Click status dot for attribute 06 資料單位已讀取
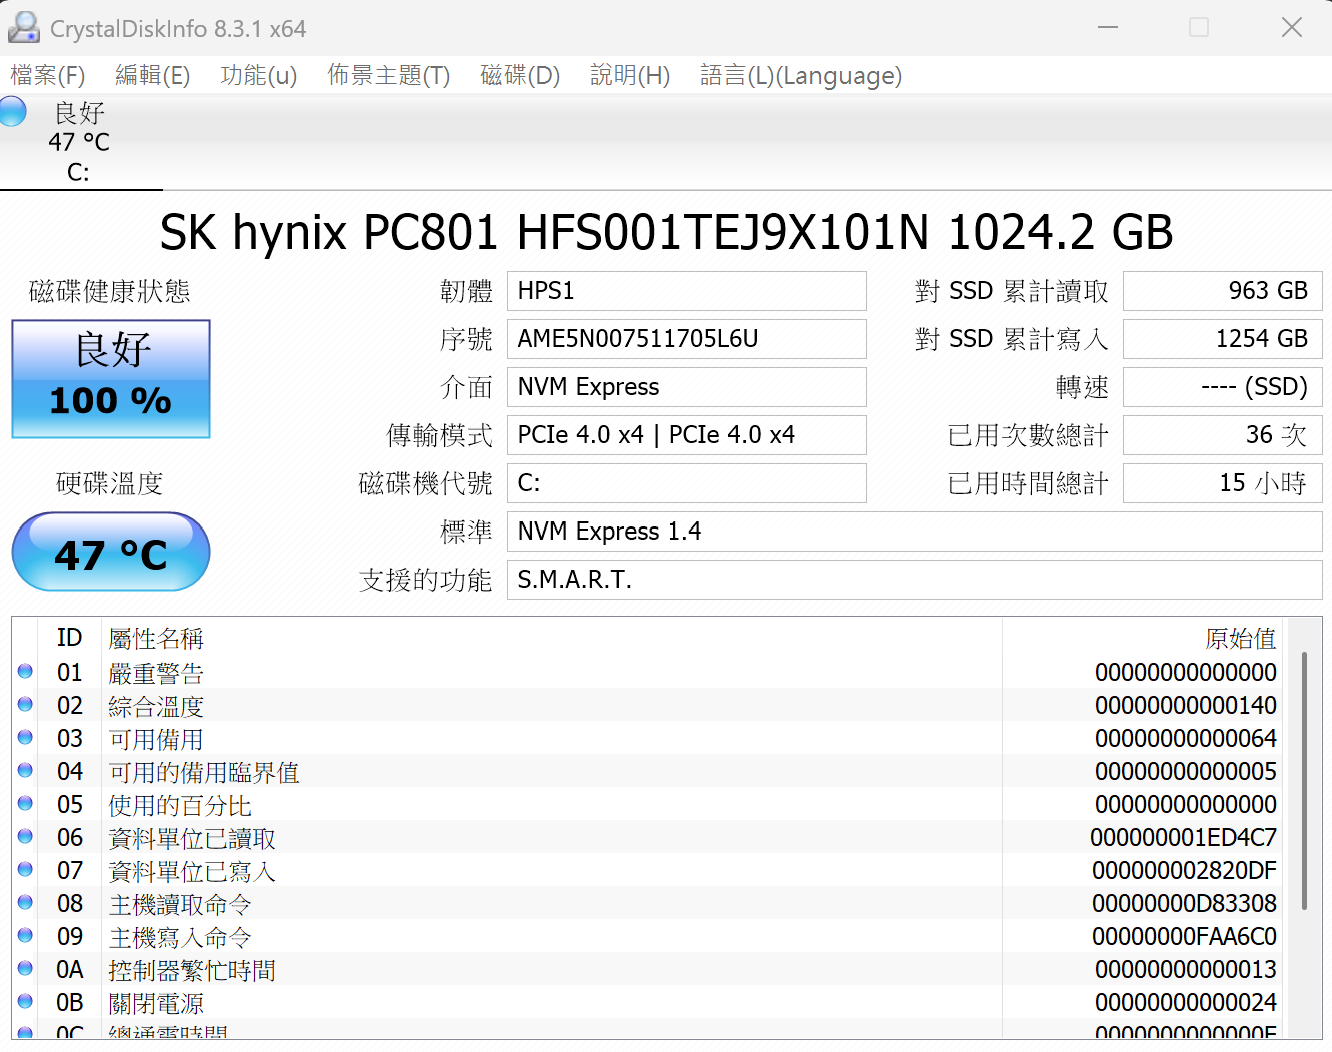 tap(26, 837)
